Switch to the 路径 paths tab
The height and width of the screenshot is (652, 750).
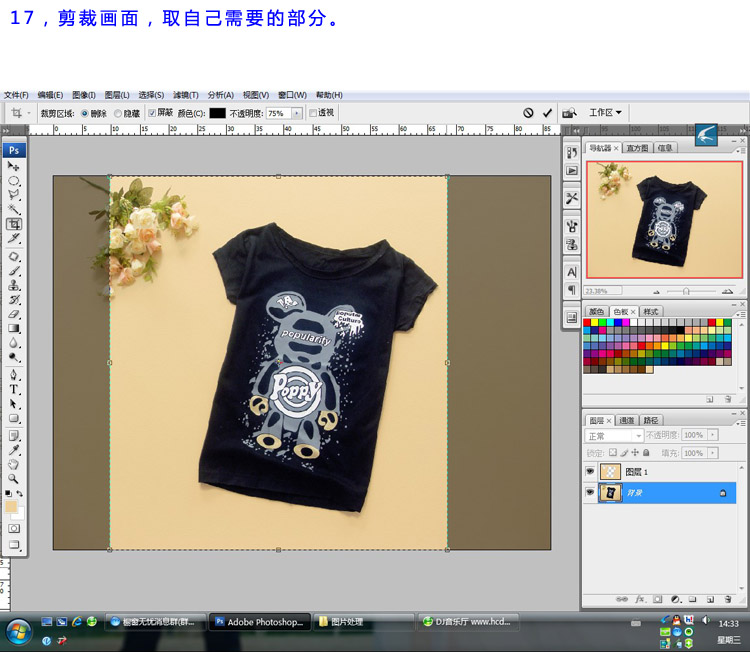coord(651,420)
